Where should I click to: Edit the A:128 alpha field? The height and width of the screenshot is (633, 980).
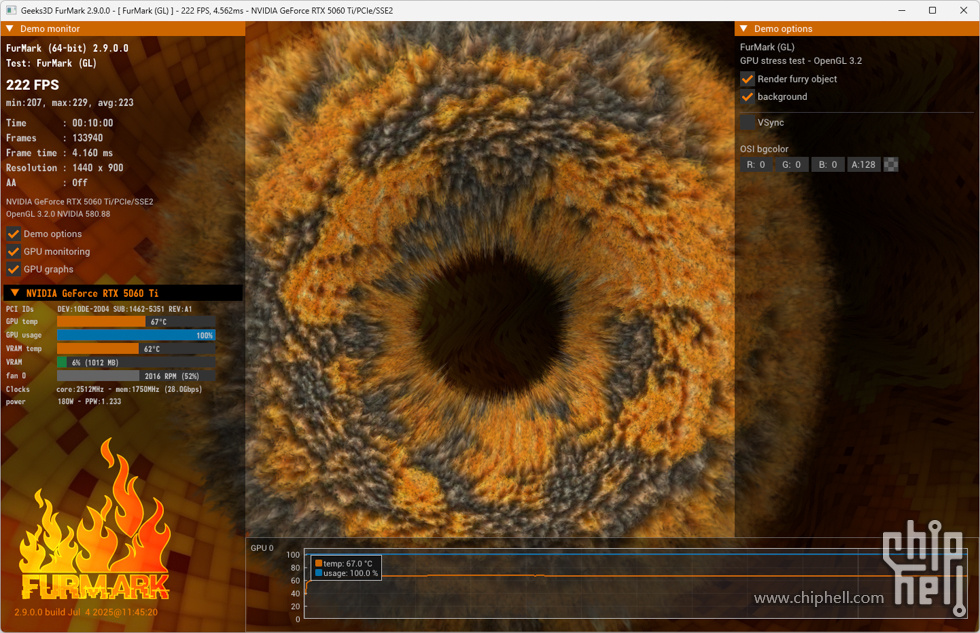click(863, 165)
